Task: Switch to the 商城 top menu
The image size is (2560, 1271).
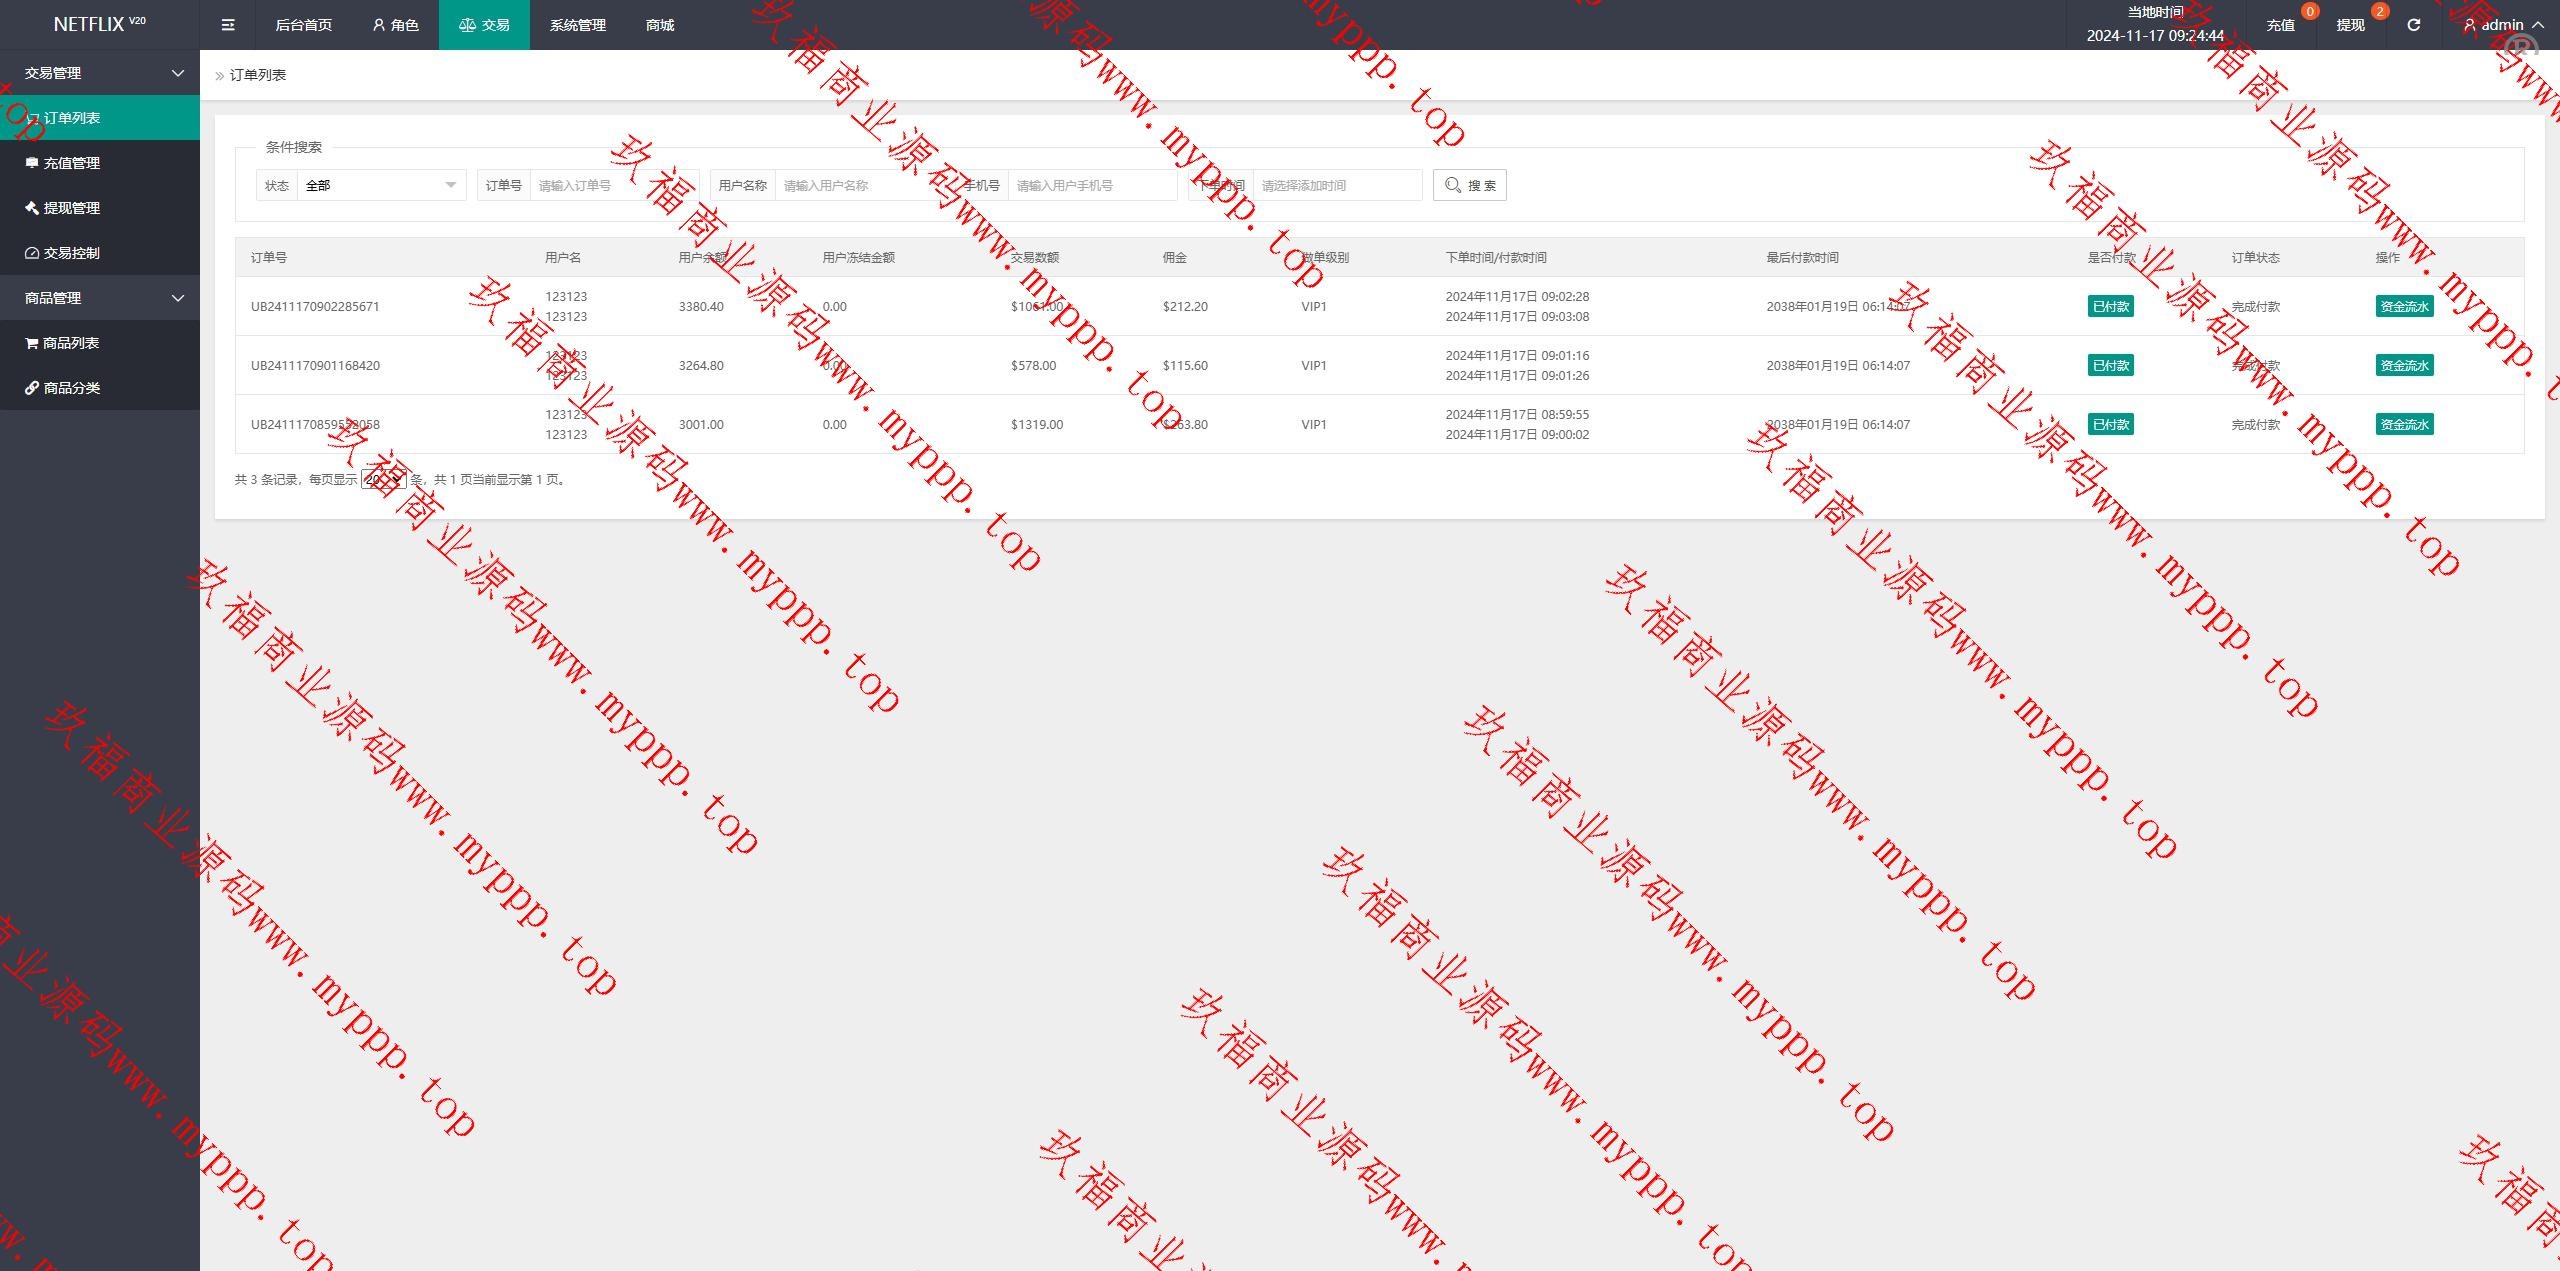Action: click(x=660, y=25)
